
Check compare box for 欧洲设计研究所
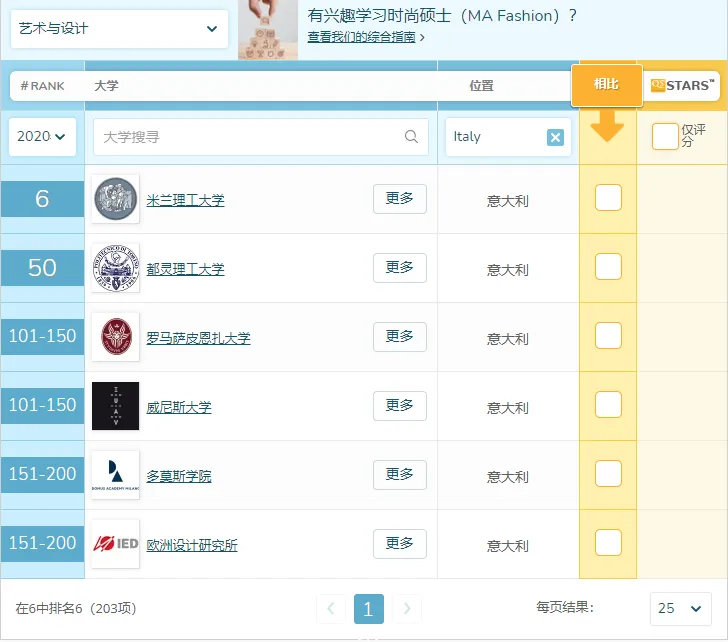point(608,543)
